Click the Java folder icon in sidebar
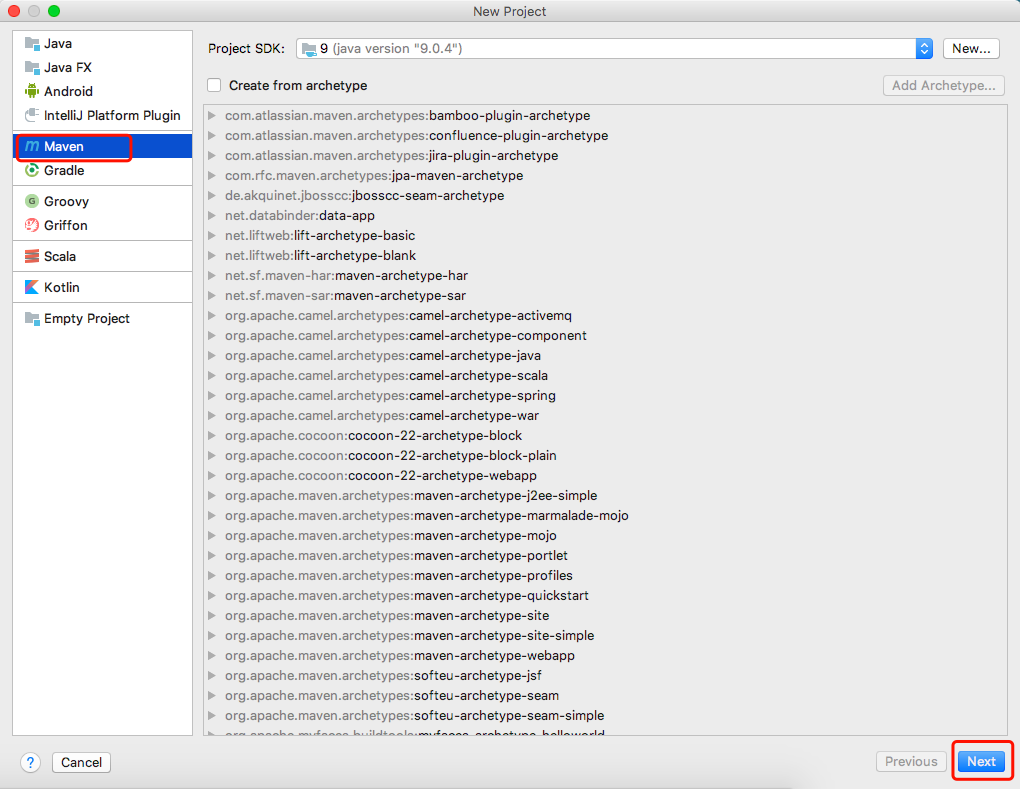Image resolution: width=1020 pixels, height=789 pixels. (x=32, y=44)
